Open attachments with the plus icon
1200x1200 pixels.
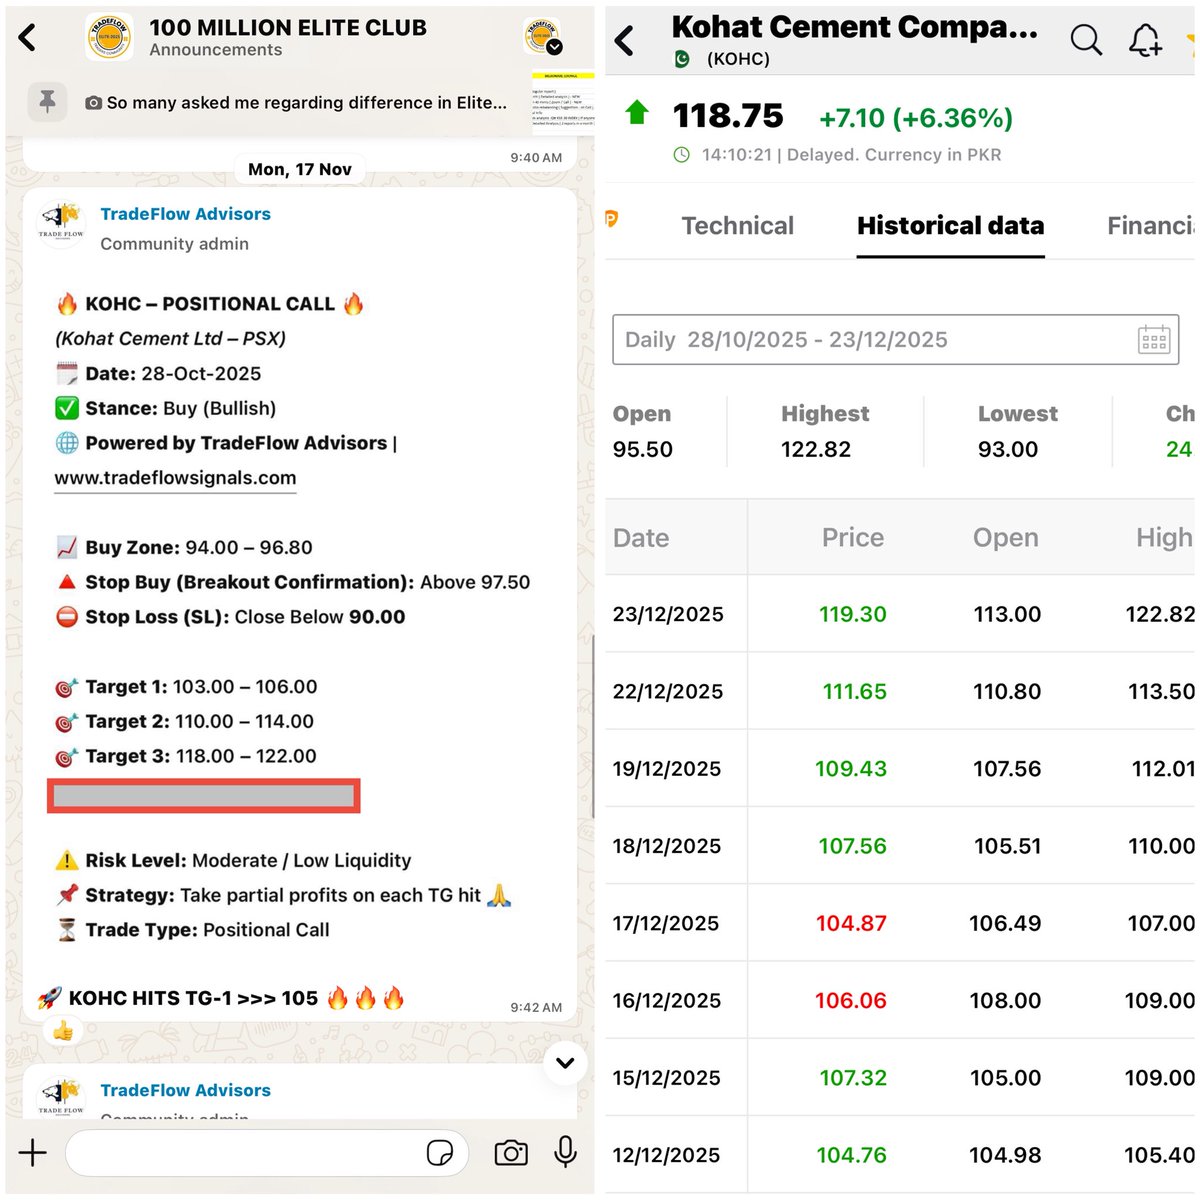[33, 1153]
